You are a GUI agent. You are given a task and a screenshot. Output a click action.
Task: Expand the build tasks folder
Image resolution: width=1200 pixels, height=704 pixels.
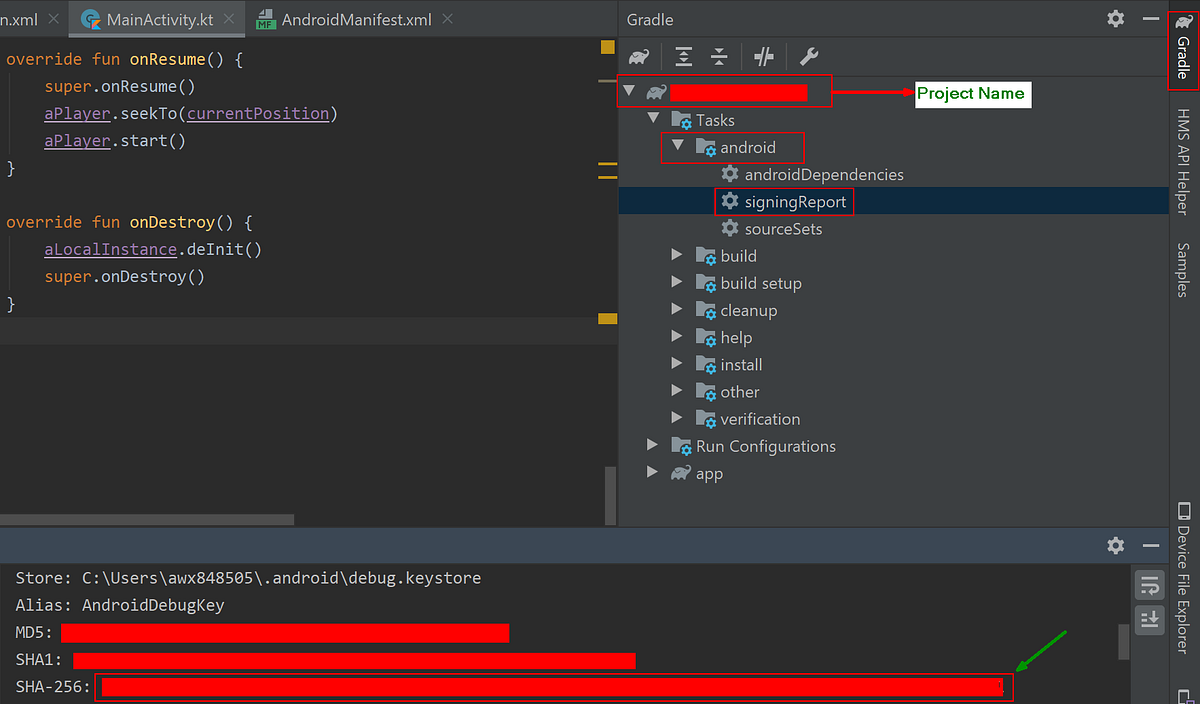pos(677,255)
